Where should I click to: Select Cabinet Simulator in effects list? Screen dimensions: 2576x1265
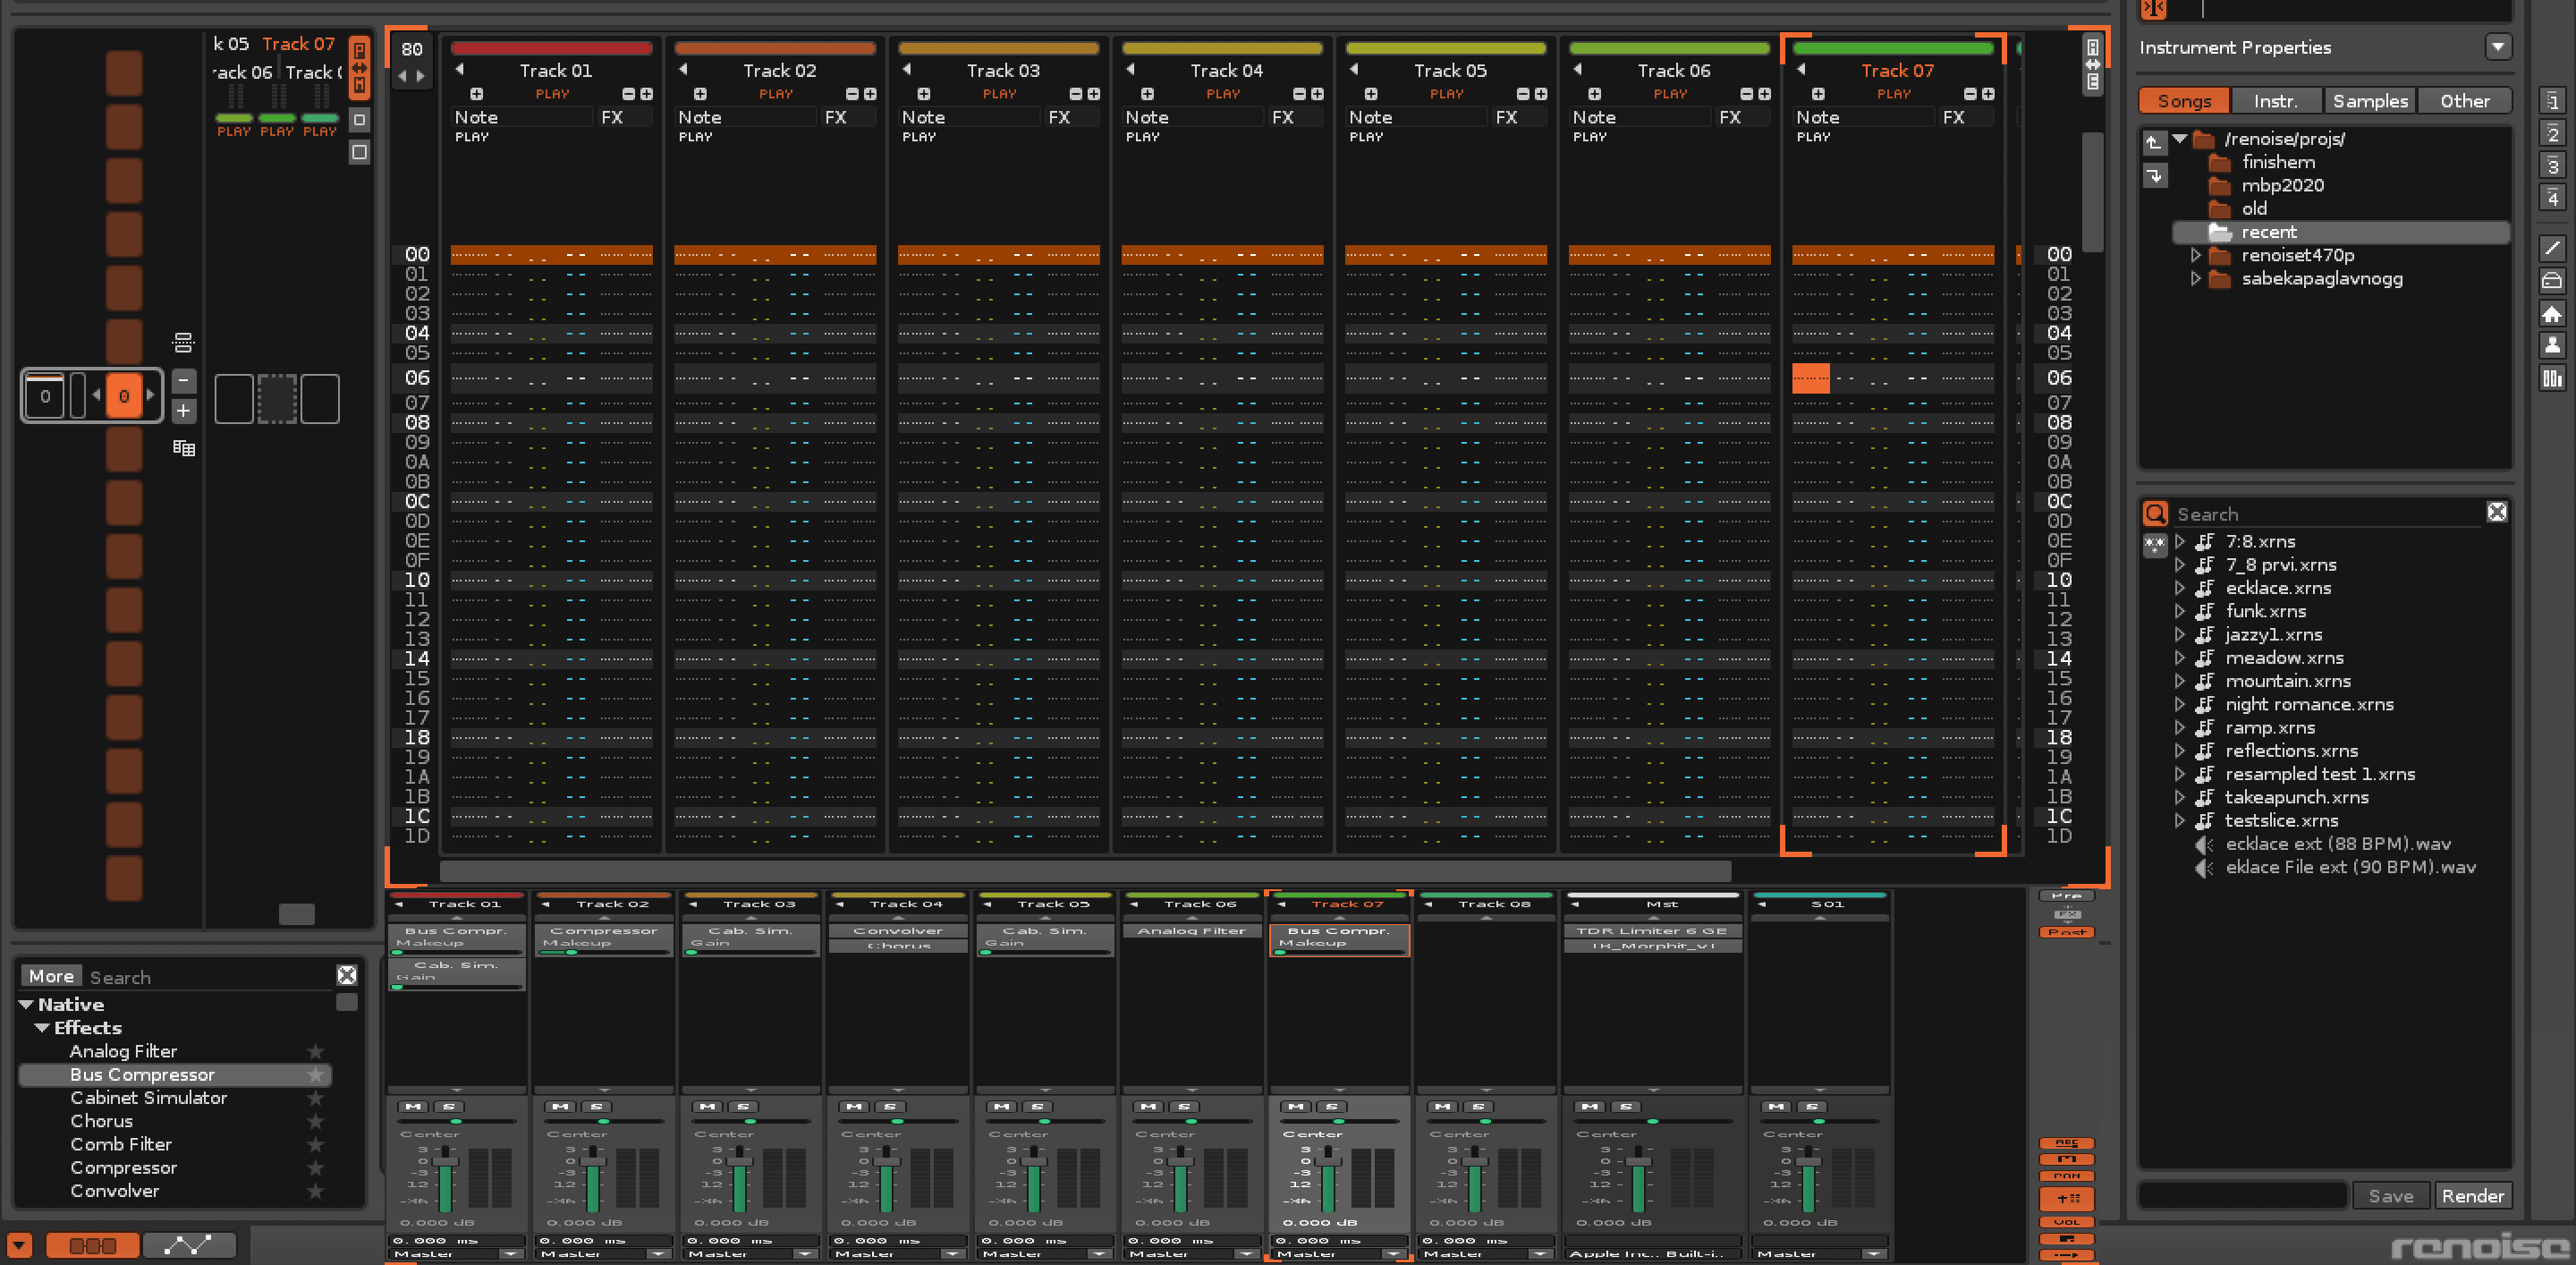(x=149, y=1098)
